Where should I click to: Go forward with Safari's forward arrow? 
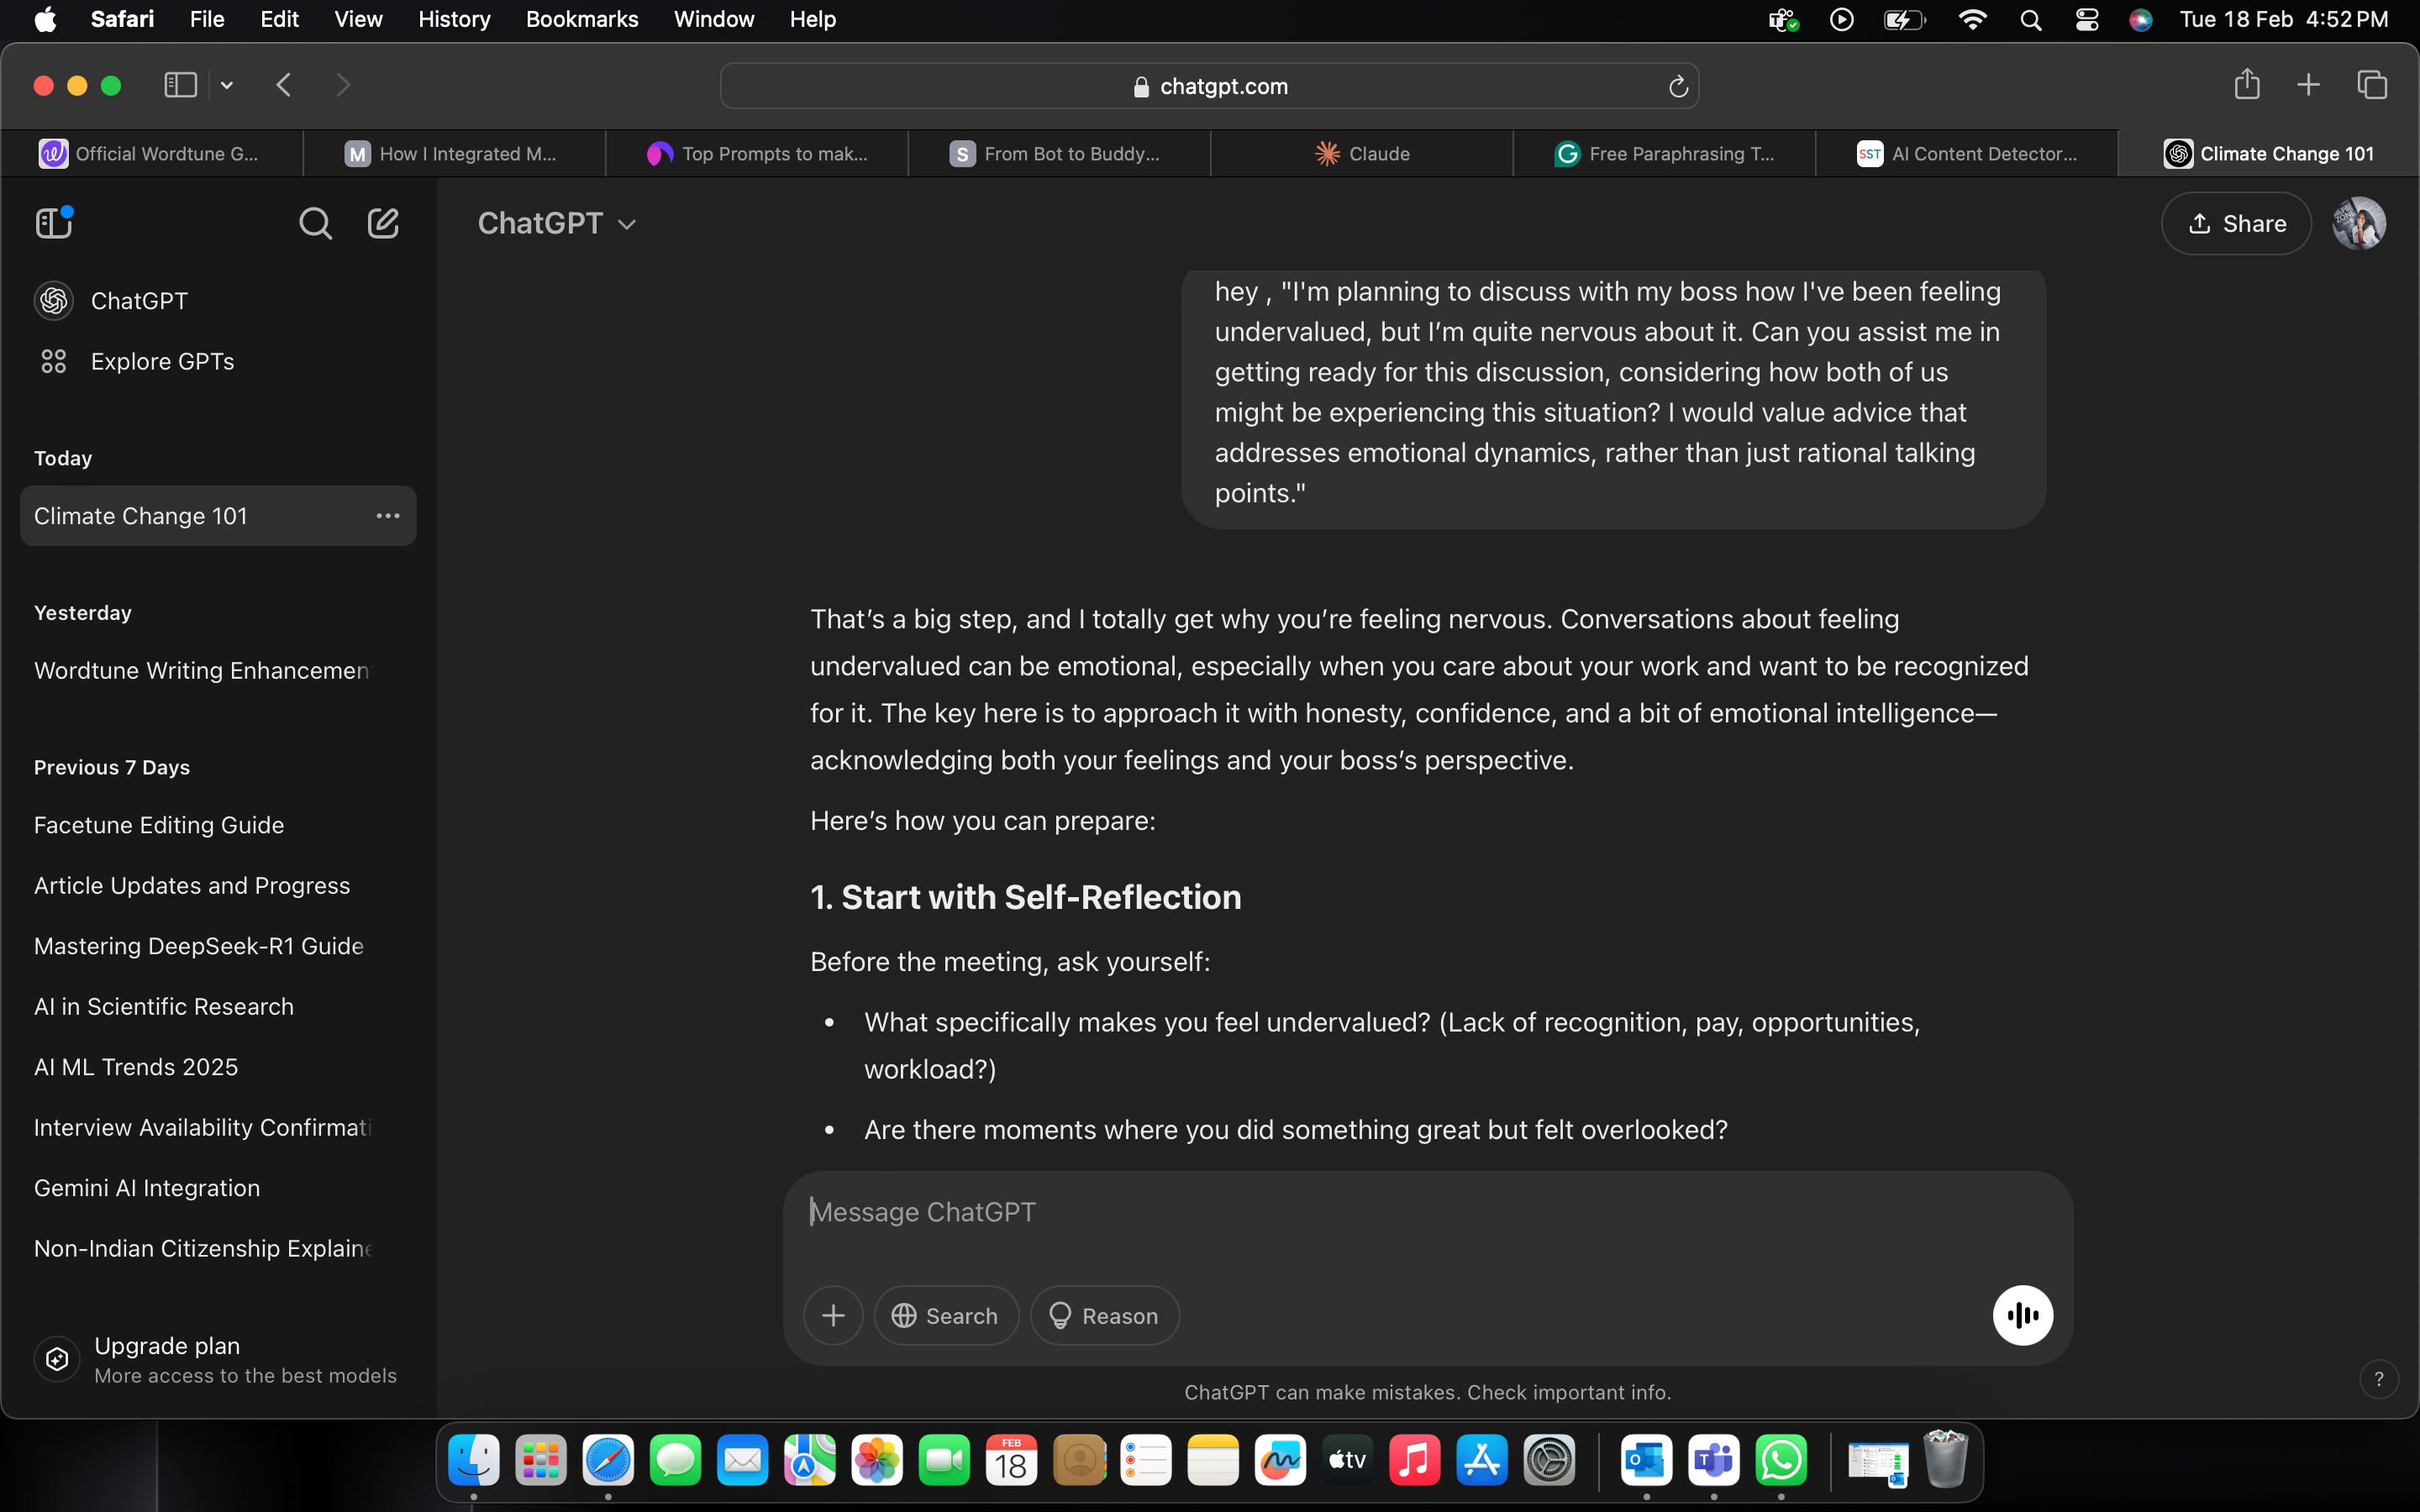point(343,85)
